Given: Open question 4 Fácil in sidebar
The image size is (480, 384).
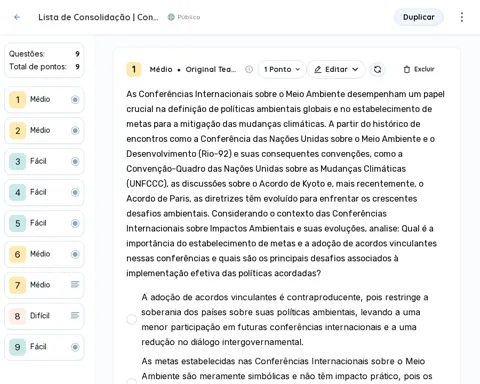Looking at the screenshot, I should 44,192.
